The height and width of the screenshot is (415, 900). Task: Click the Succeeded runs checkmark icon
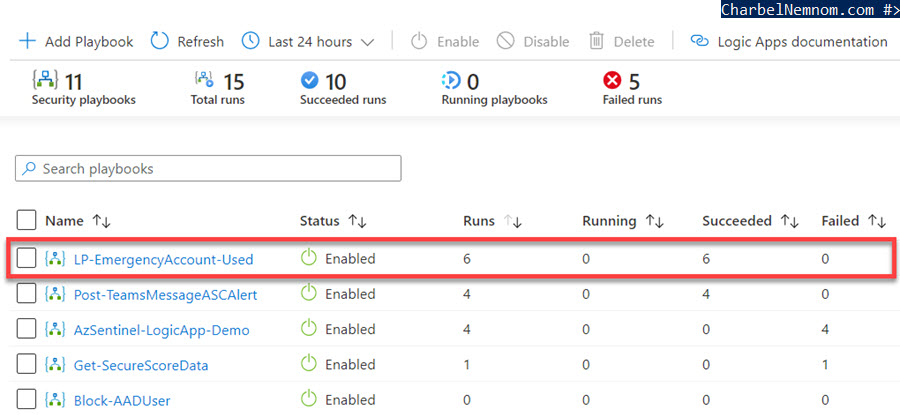(309, 81)
